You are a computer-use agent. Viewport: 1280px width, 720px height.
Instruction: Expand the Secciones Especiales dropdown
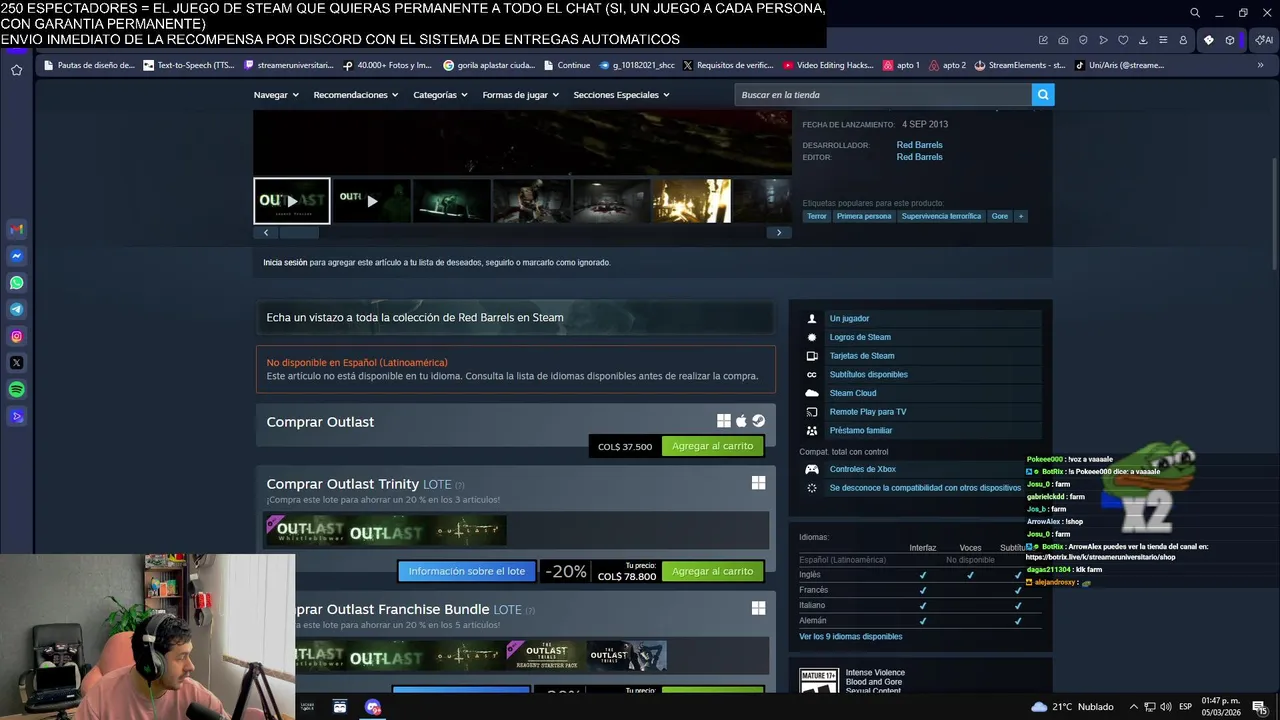(x=621, y=95)
